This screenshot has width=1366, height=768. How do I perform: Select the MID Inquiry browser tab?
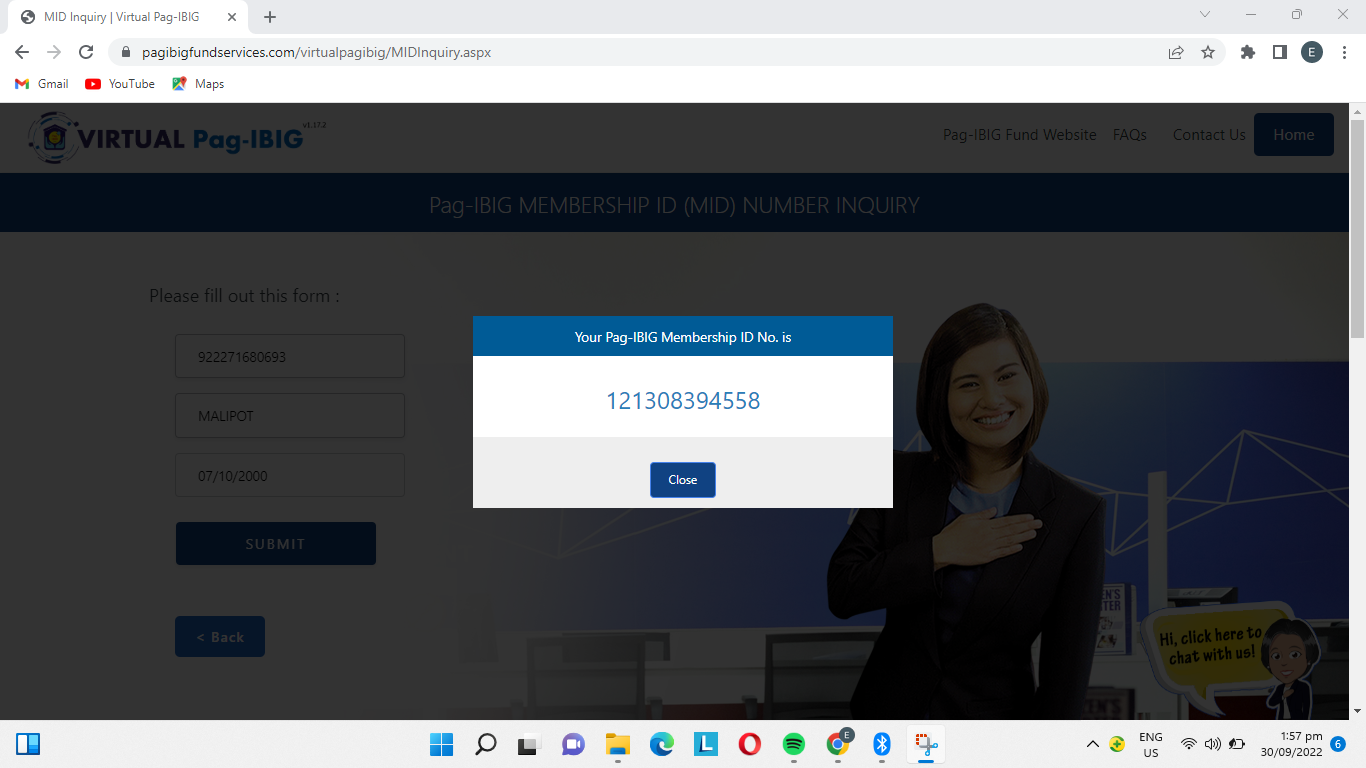[120, 17]
